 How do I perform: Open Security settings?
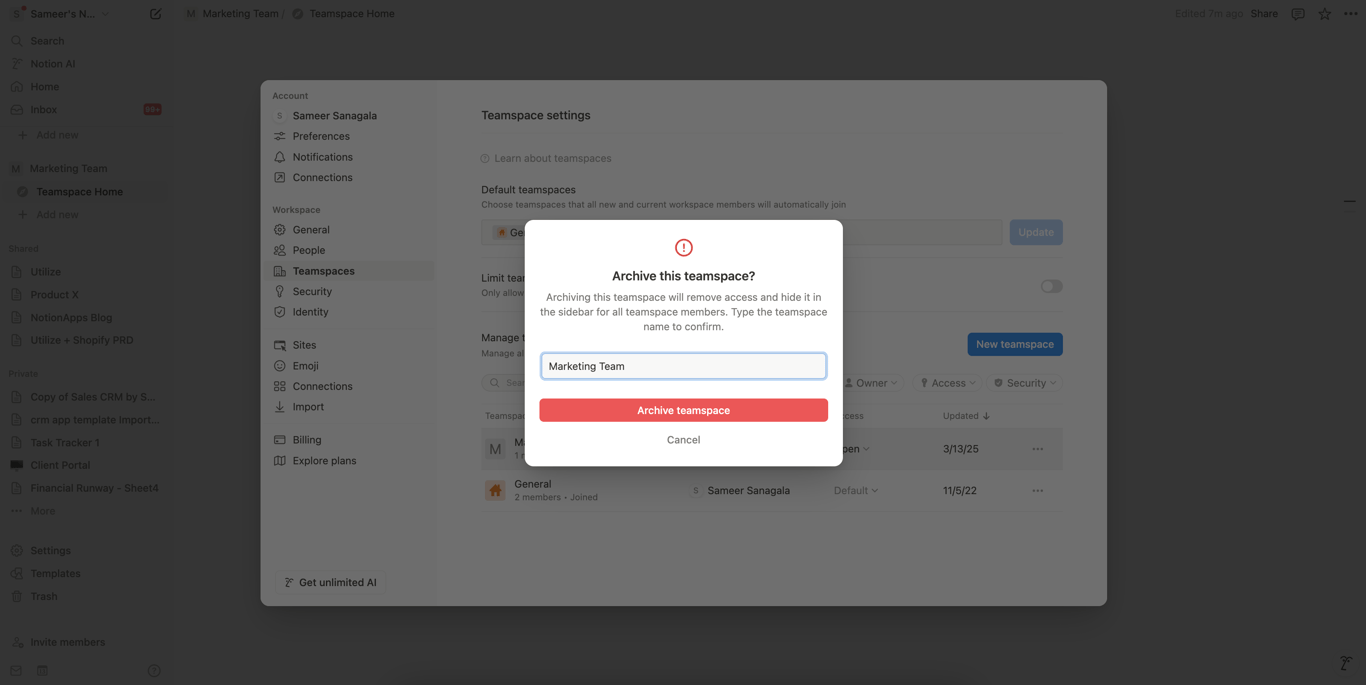352,292
